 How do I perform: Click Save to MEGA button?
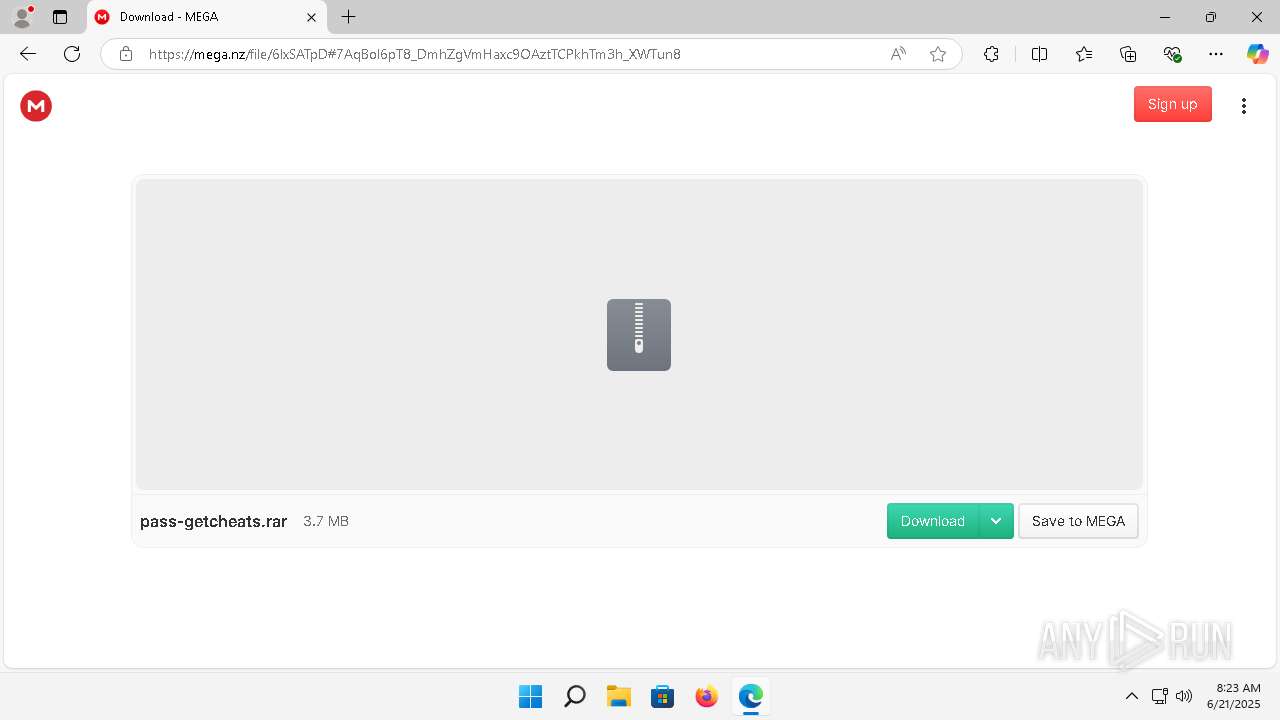[x=1078, y=521]
